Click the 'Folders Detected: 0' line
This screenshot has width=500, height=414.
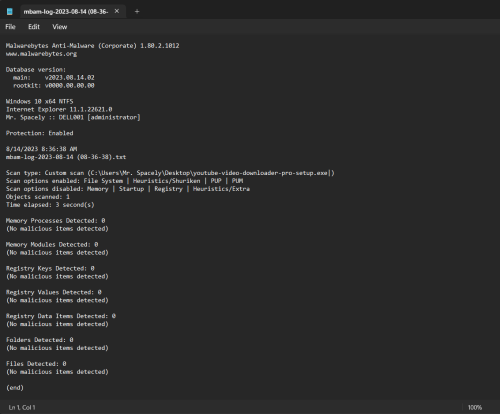pos(40,340)
